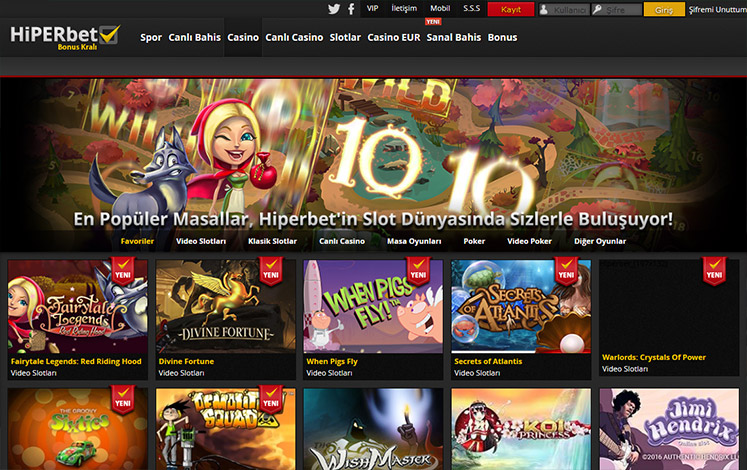Click the When Pigs Fly title link
Image resolution: width=747 pixels, height=470 pixels.
coord(332,361)
